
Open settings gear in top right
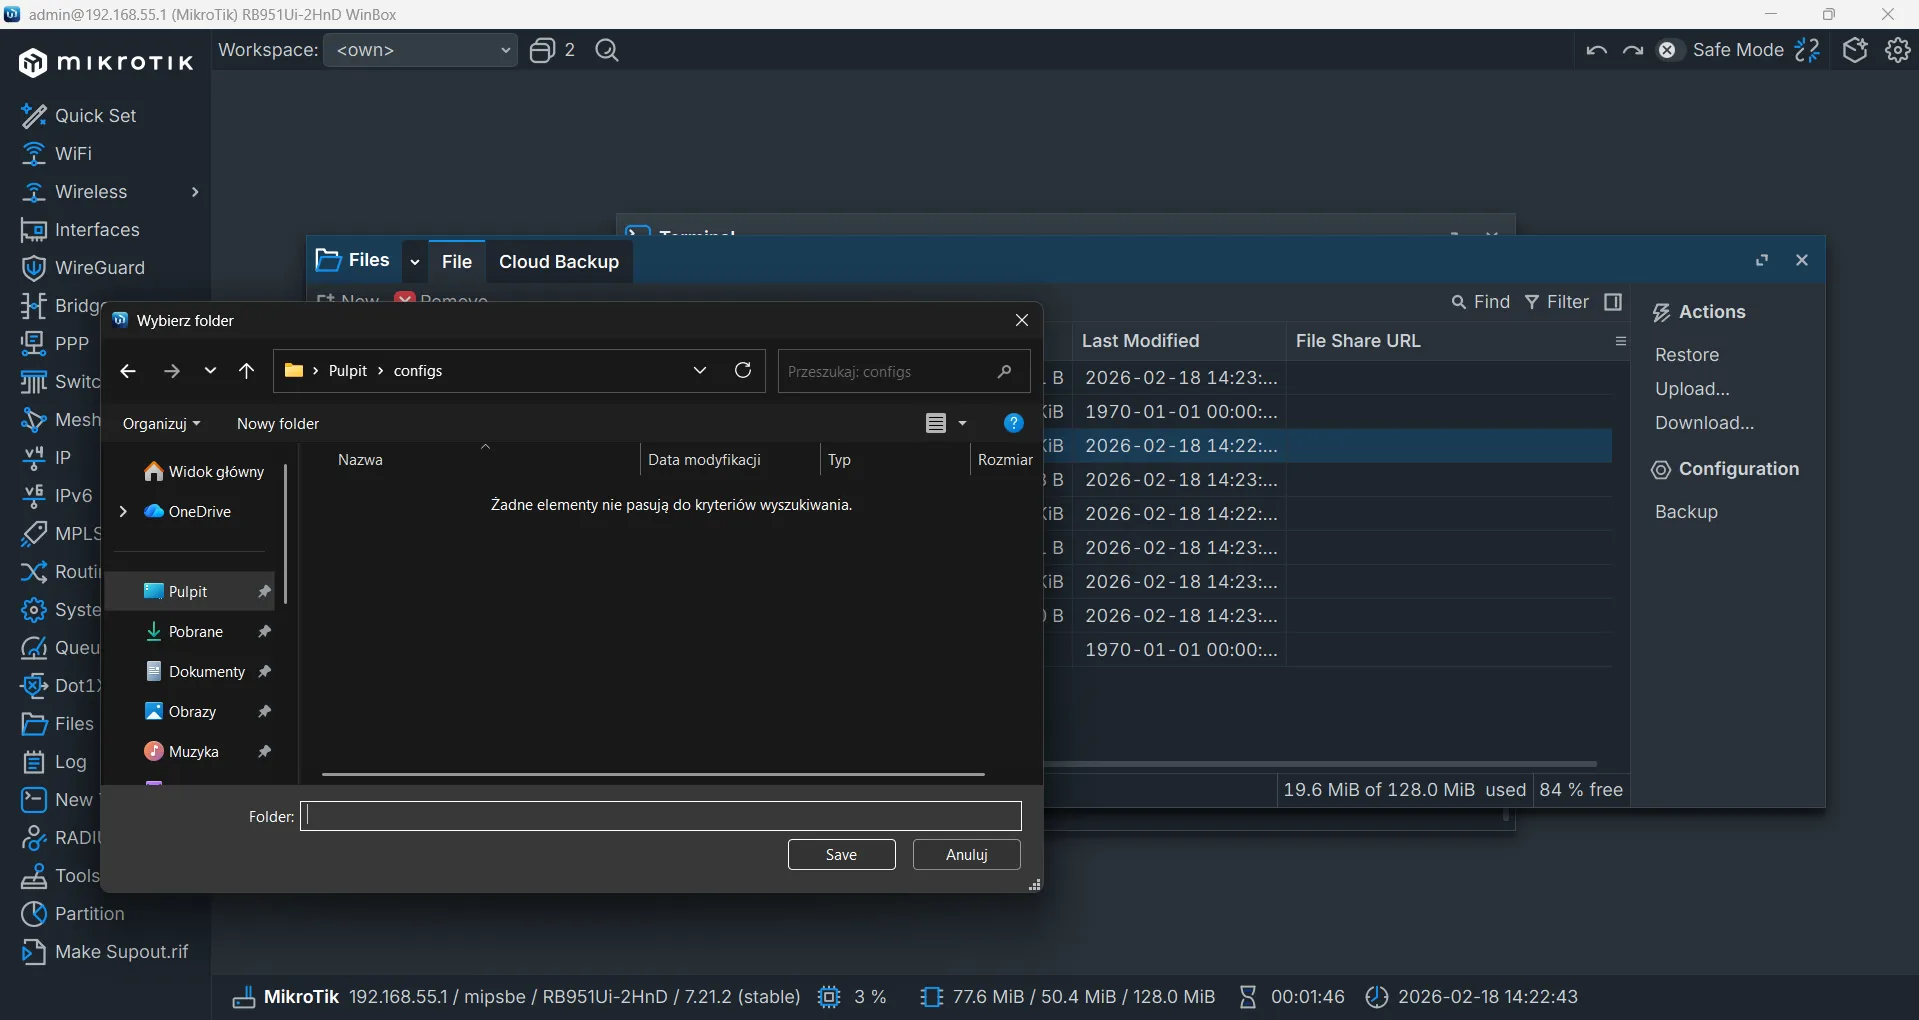coord(1897,50)
